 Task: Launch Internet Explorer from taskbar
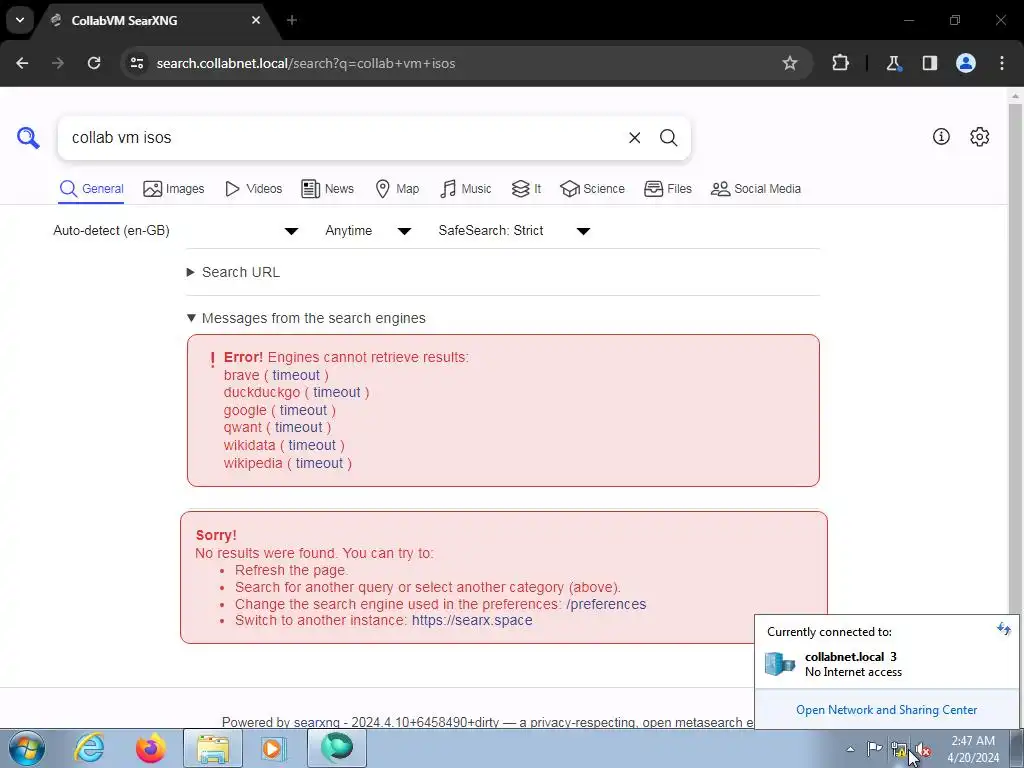click(89, 748)
